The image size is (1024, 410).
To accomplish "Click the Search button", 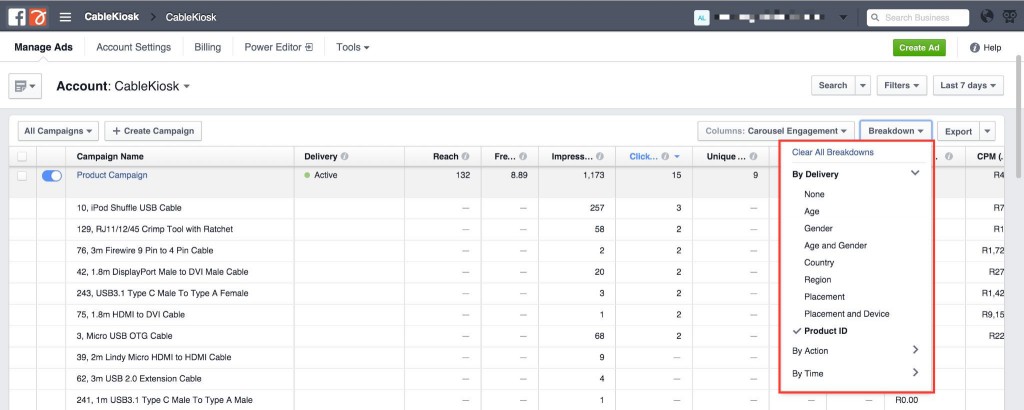I will [833, 86].
